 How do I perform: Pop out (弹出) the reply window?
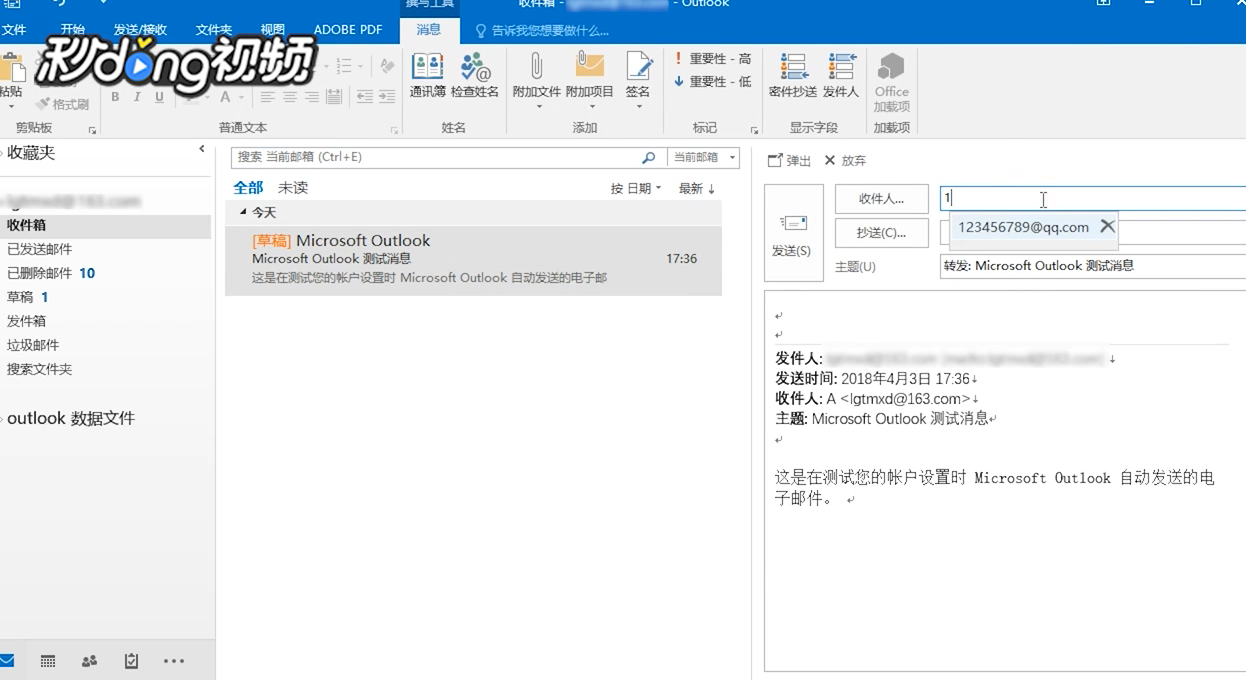point(789,160)
